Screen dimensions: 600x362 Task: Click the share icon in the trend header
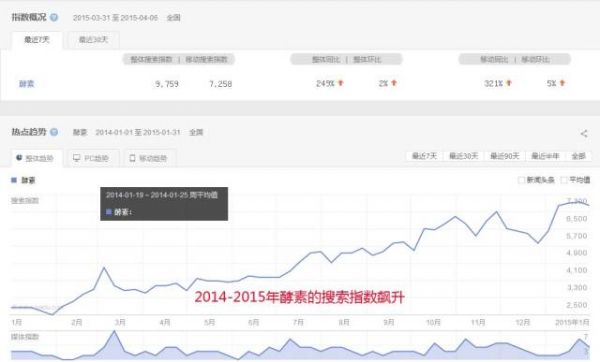pos(584,133)
